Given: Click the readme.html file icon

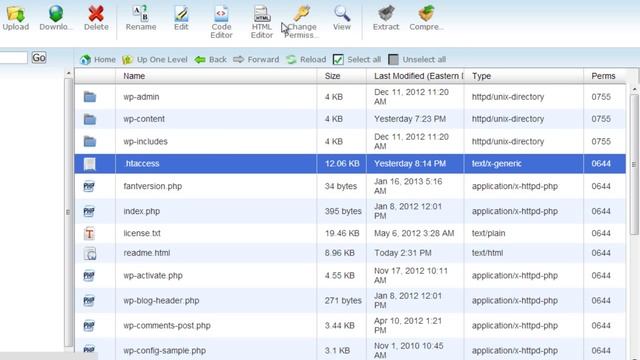Looking at the screenshot, I should click(x=90, y=253).
